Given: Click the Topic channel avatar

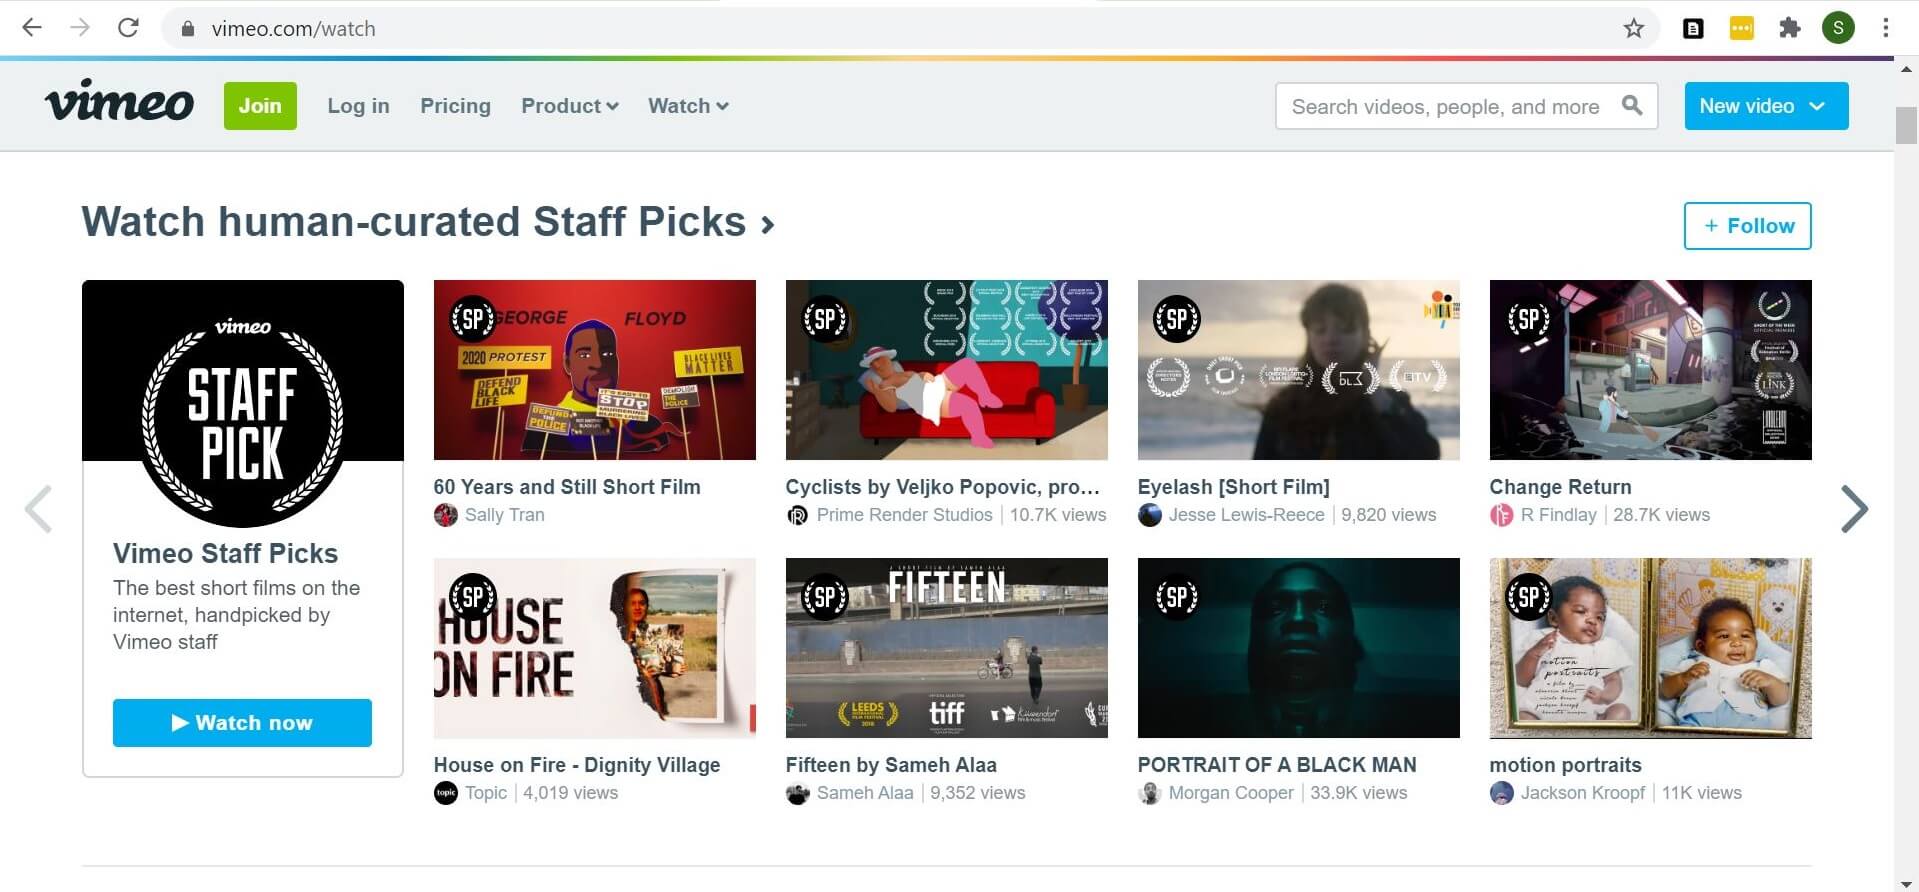Looking at the screenshot, I should point(446,793).
